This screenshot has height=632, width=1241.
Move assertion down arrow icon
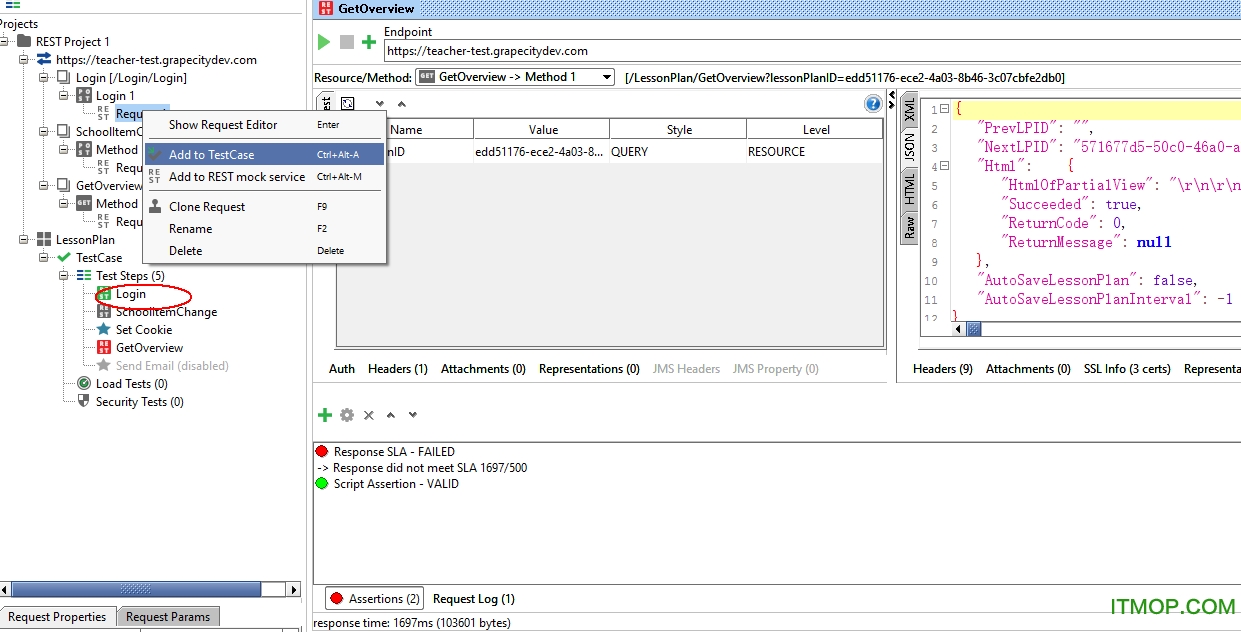pos(412,415)
